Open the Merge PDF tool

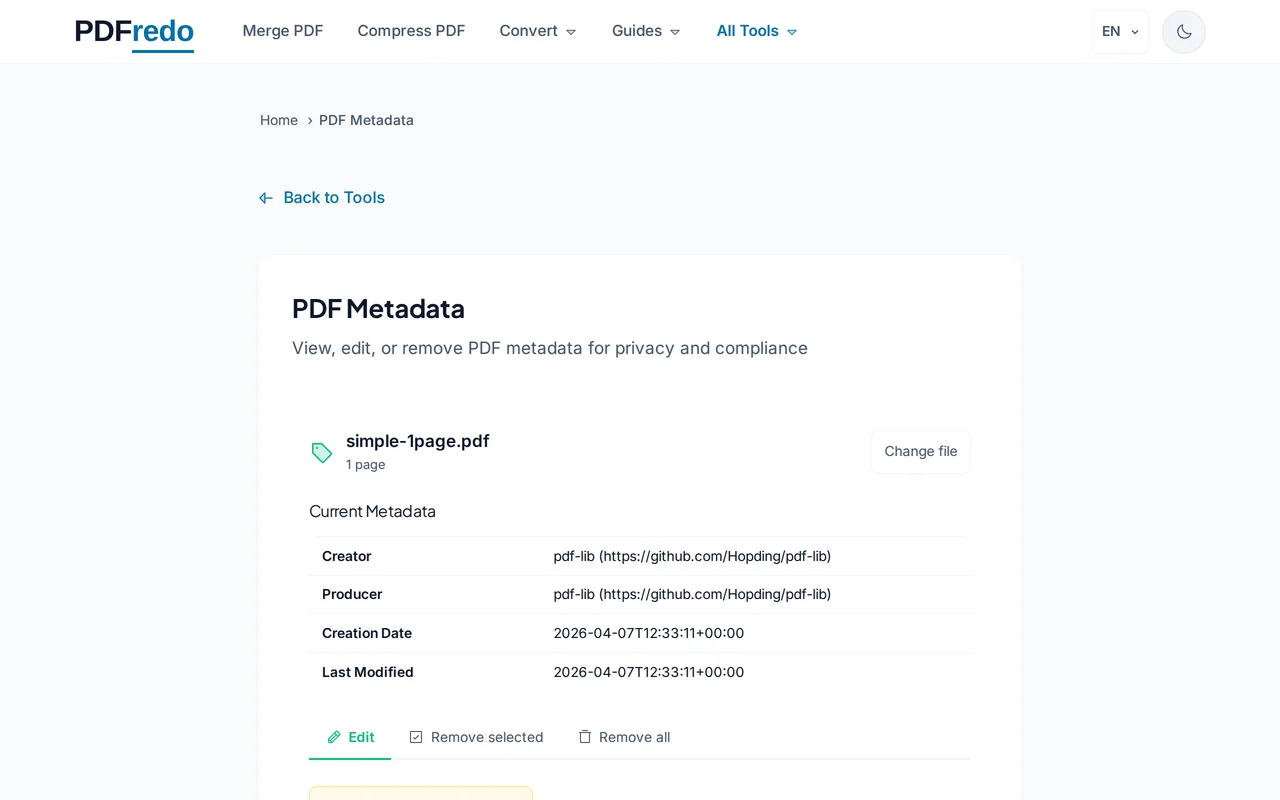coord(283,31)
